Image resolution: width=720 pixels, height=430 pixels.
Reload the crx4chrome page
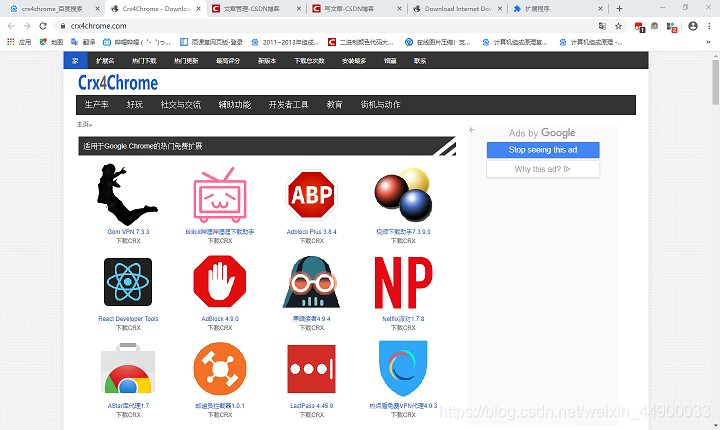pyautogui.click(x=43, y=26)
